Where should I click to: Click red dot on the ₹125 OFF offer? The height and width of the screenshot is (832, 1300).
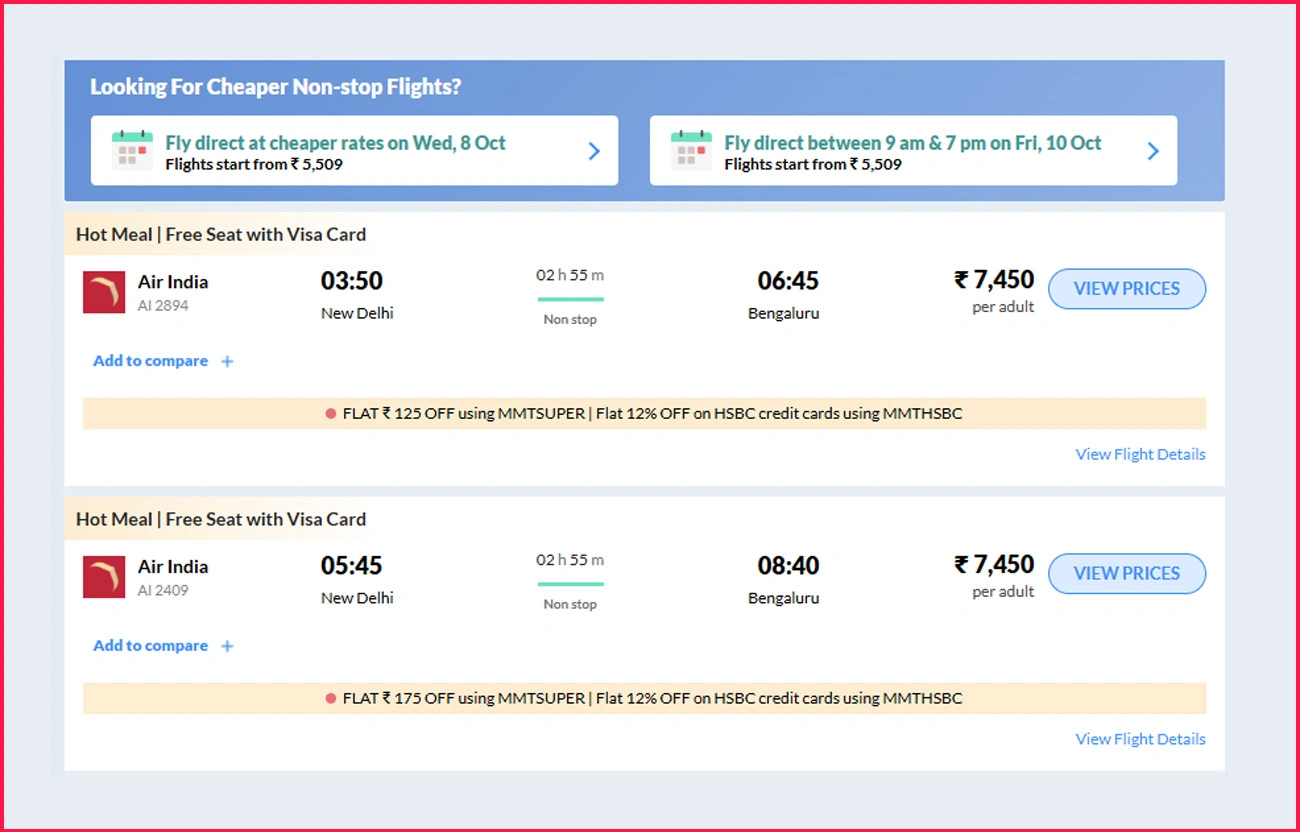tap(331, 414)
